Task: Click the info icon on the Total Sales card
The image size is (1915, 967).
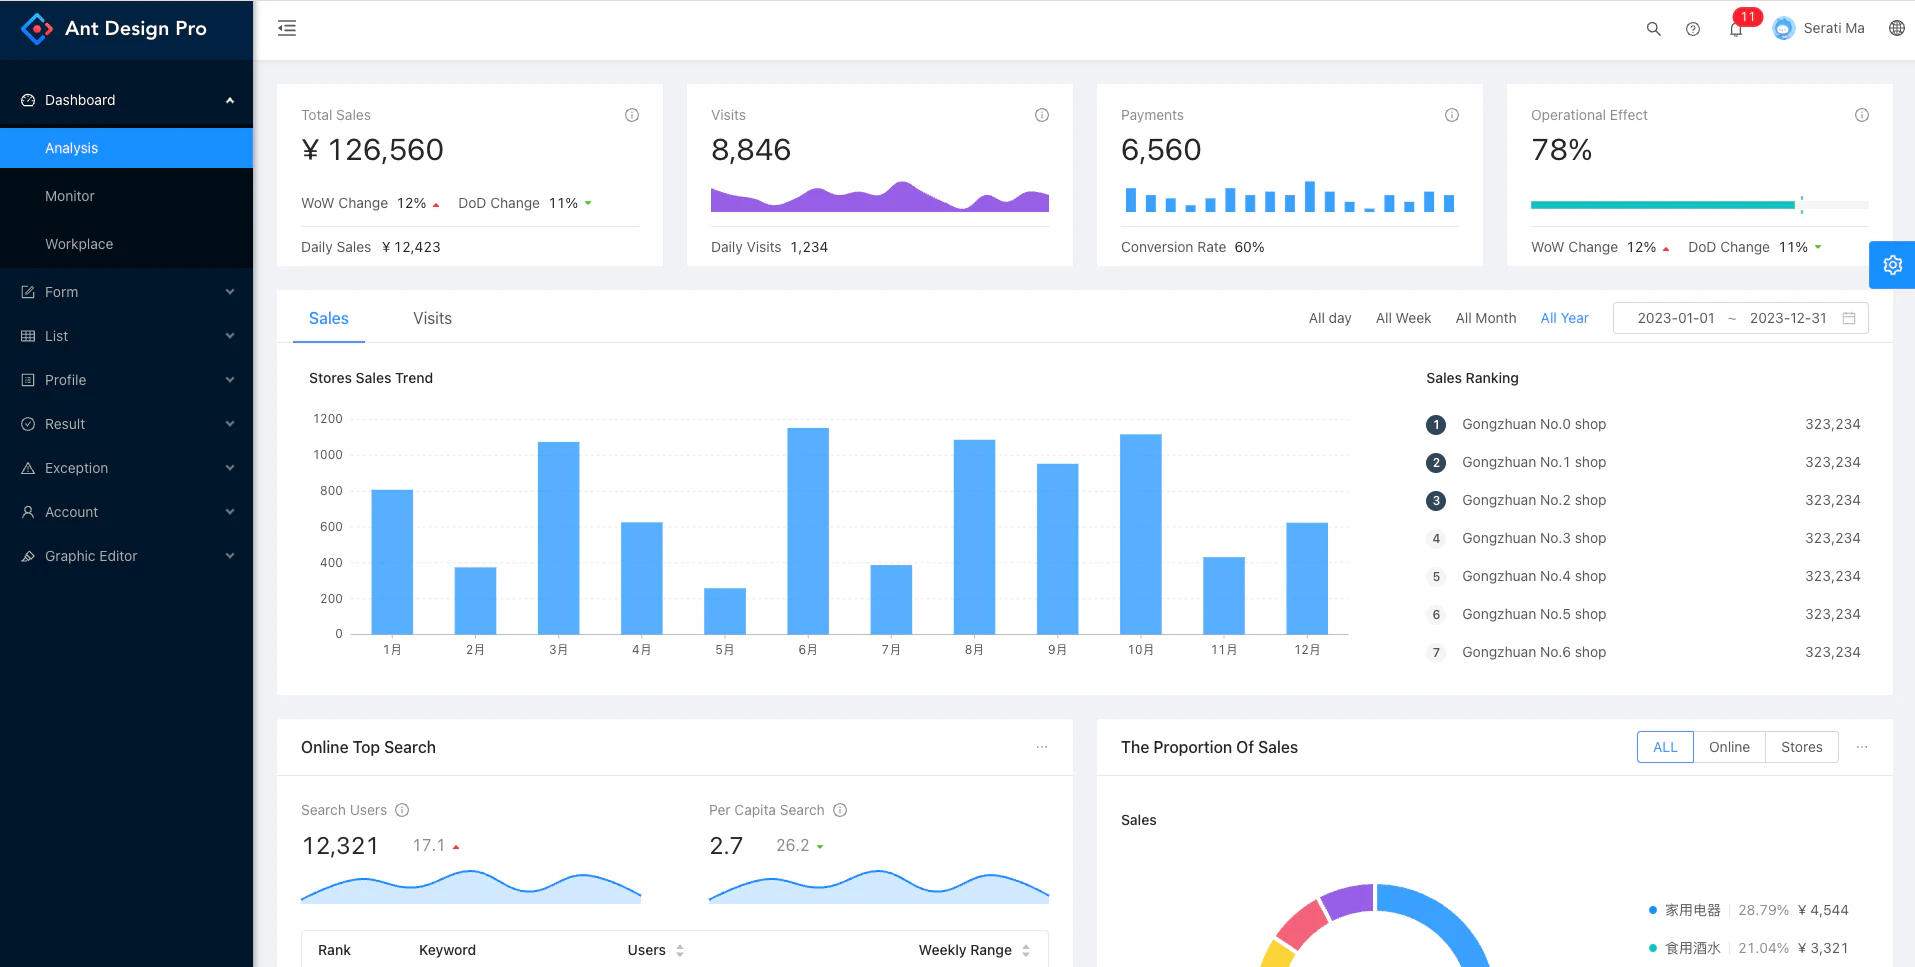Action: (631, 115)
